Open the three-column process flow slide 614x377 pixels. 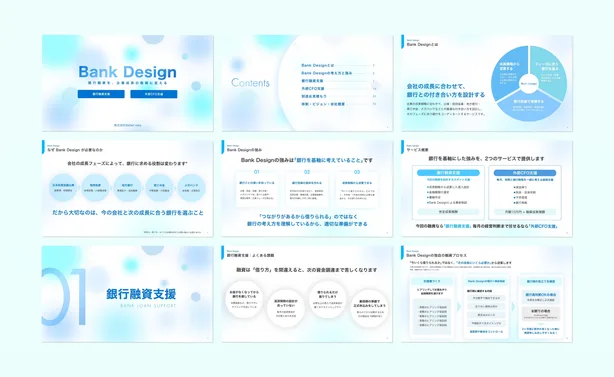(x=487, y=294)
